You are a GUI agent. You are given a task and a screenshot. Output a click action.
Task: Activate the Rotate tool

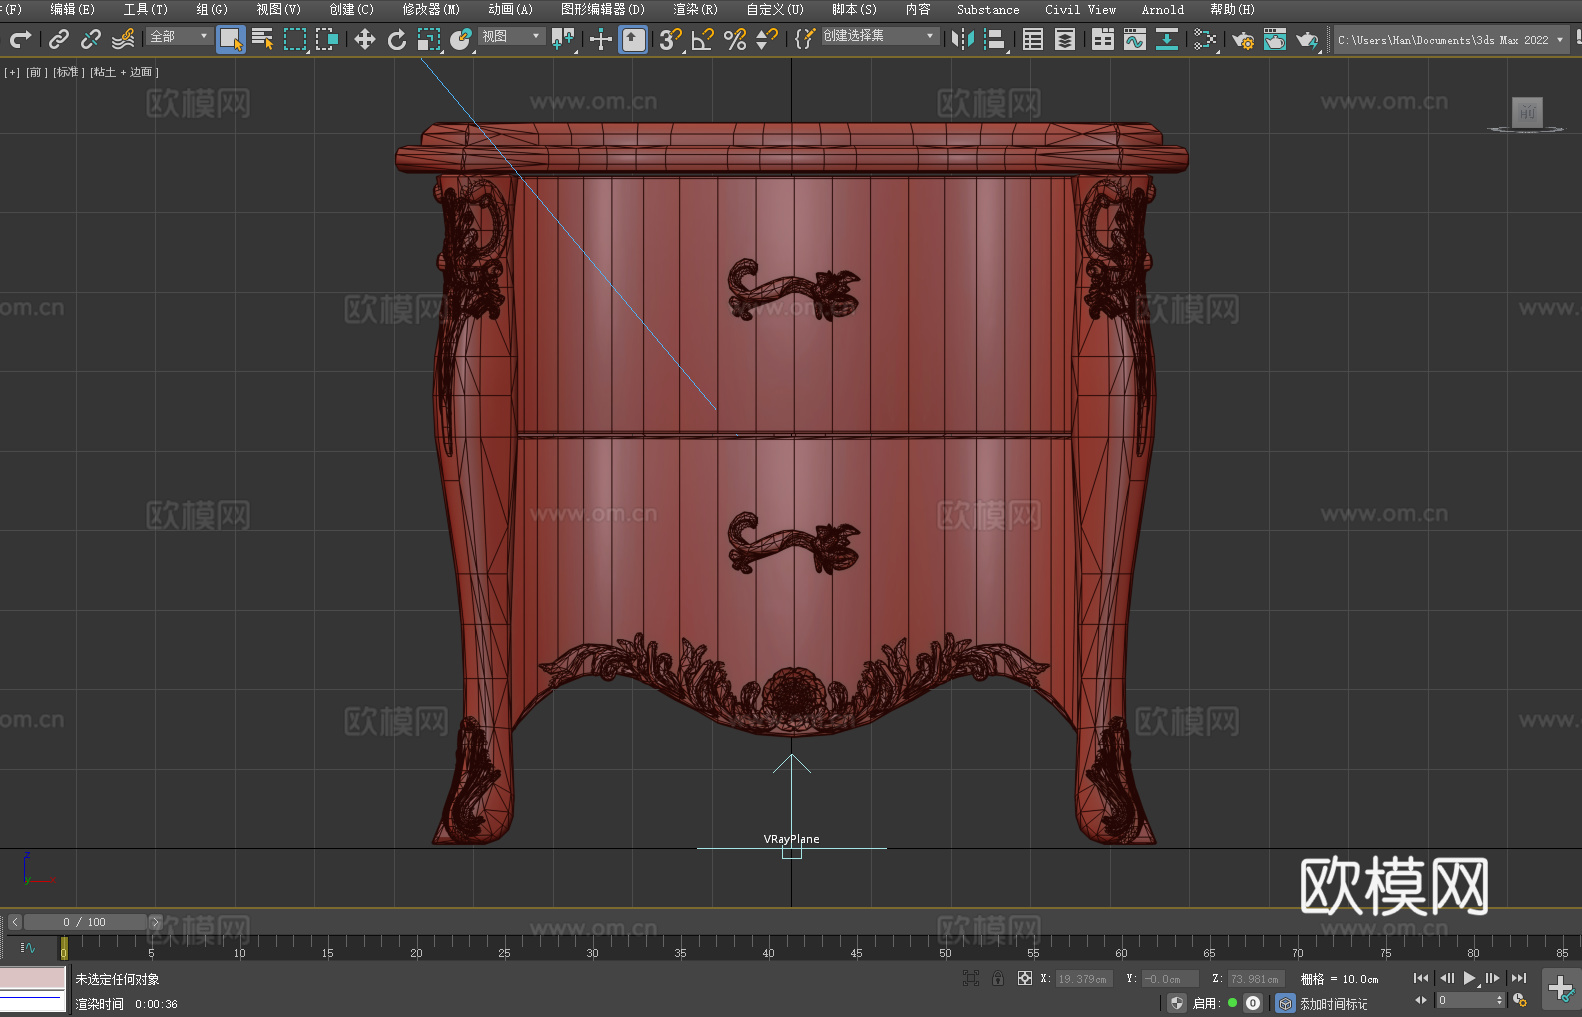tap(397, 39)
